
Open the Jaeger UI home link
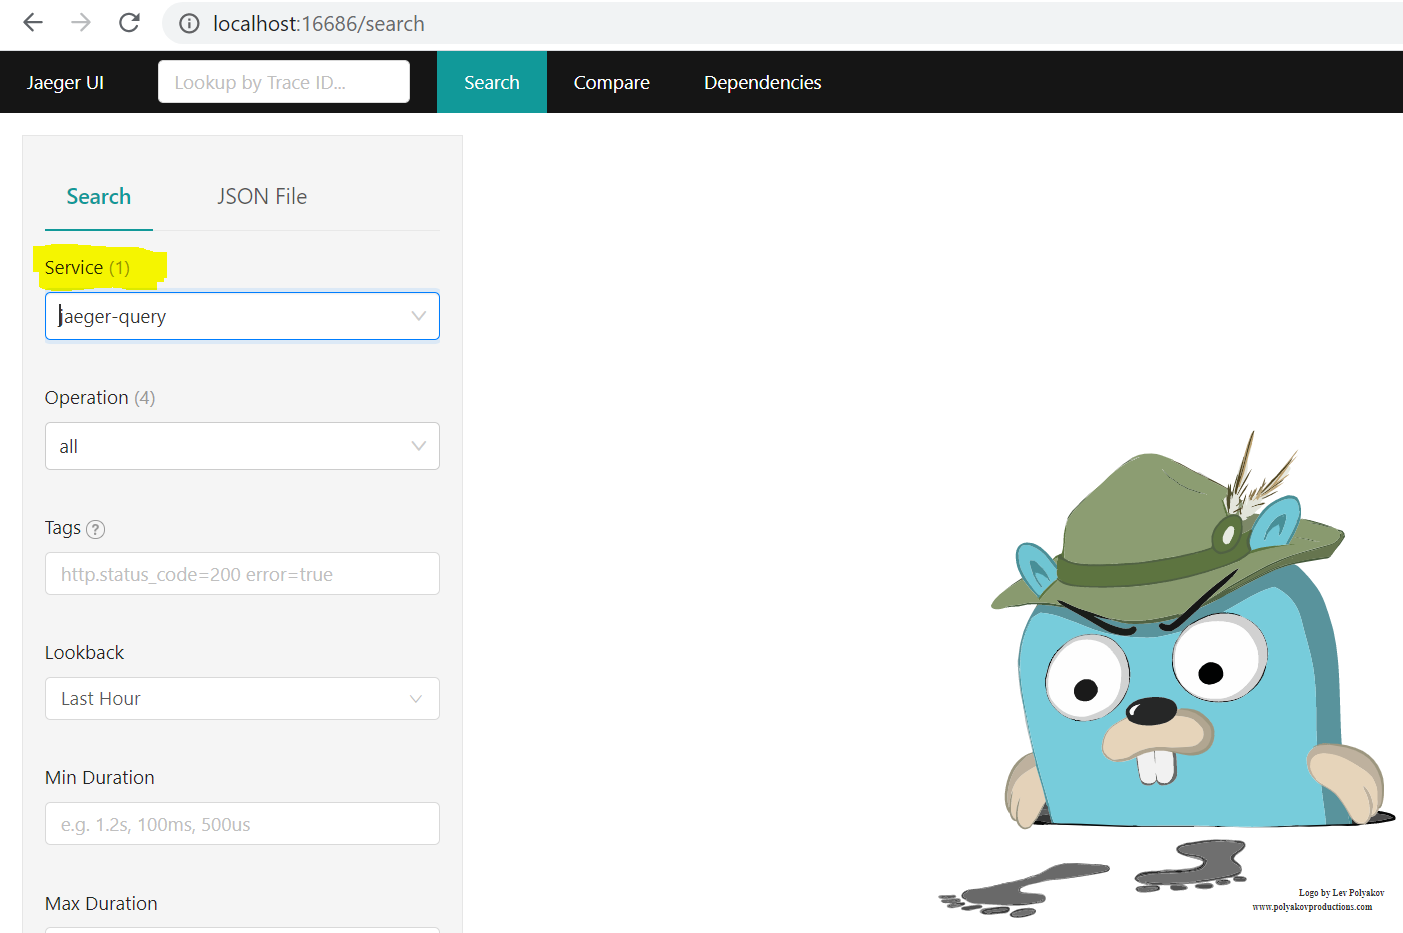pos(65,82)
